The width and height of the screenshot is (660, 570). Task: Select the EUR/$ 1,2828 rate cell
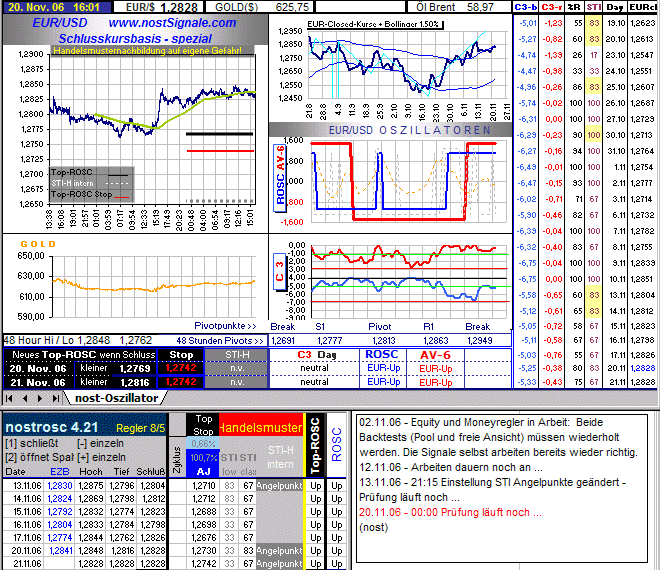159,7
